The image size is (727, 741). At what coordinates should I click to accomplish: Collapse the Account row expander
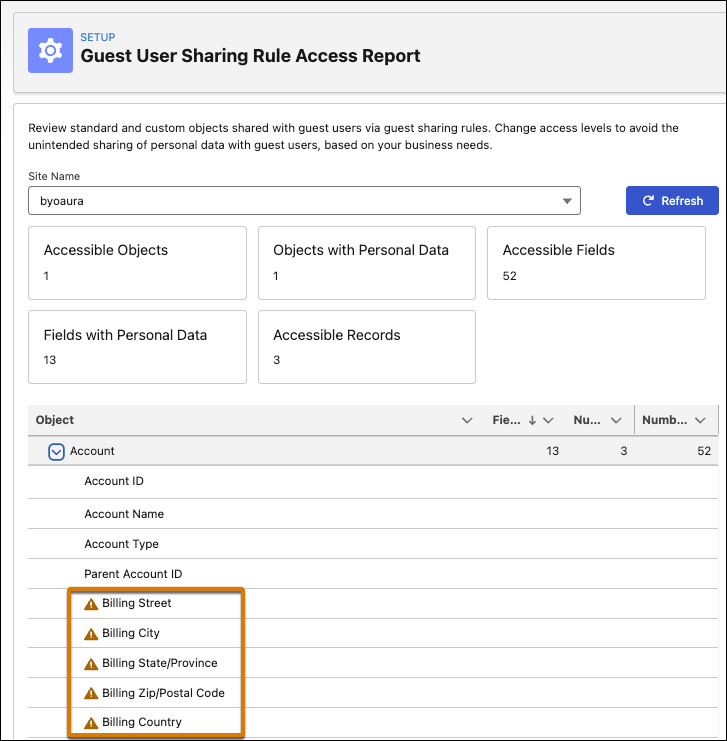(x=56, y=451)
